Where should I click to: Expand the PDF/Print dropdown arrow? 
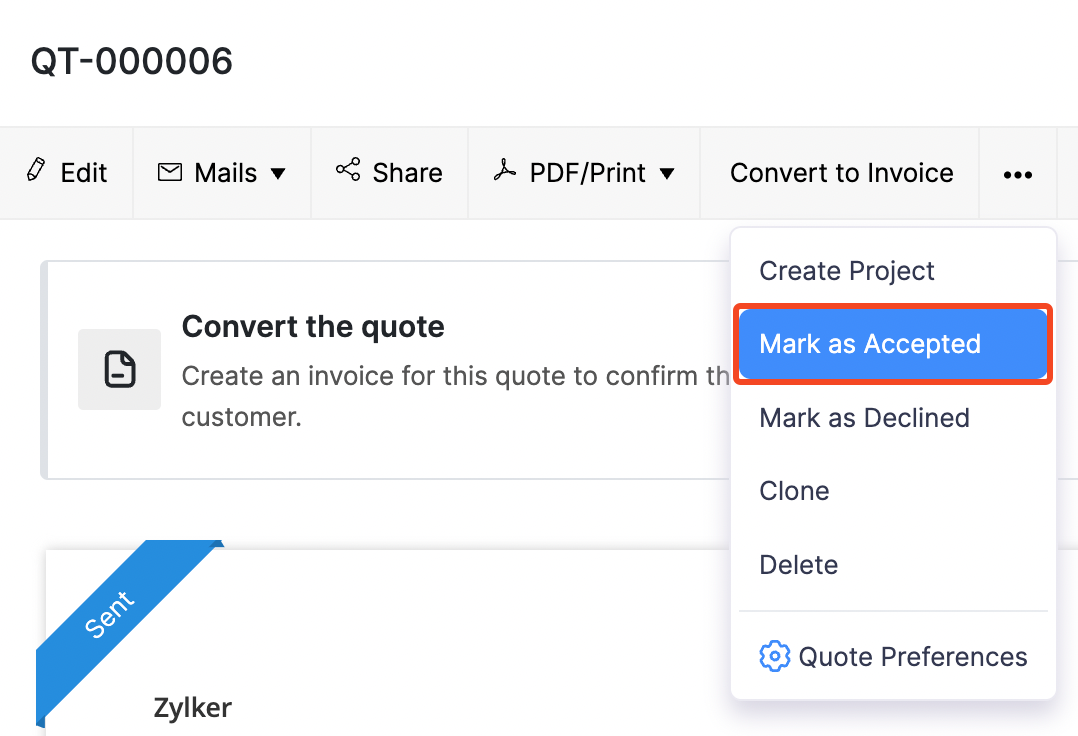click(667, 174)
